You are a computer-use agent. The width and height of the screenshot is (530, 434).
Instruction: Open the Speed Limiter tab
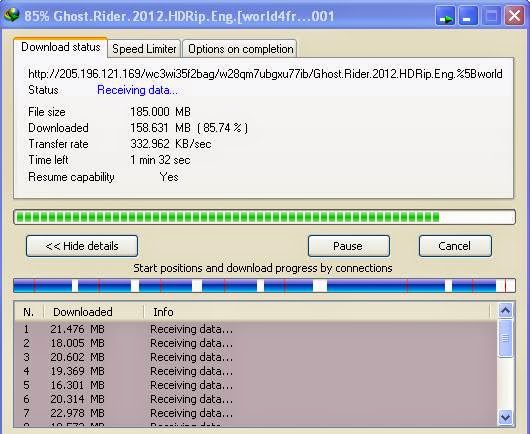pyautogui.click(x=144, y=49)
